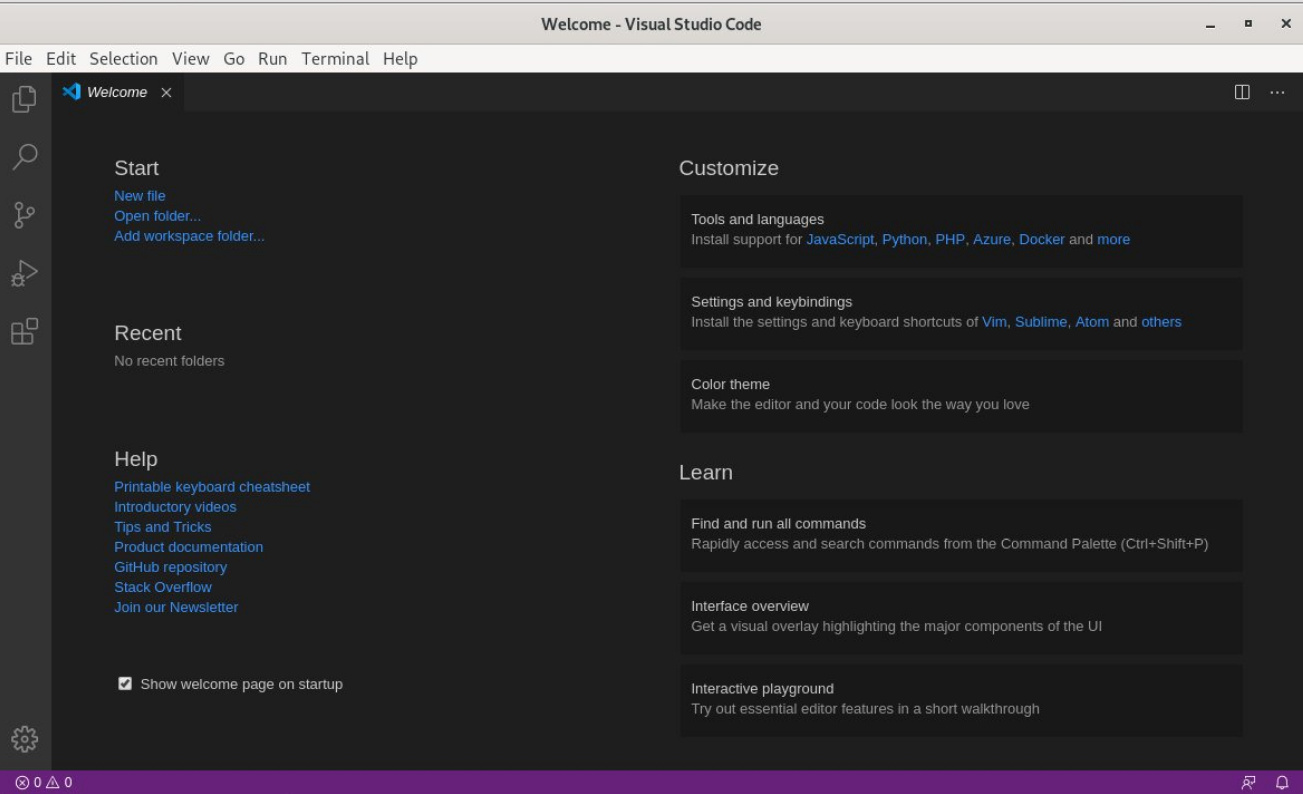The width and height of the screenshot is (1303, 794).
Task: Open the Manage gear menu
Action: coord(24,739)
